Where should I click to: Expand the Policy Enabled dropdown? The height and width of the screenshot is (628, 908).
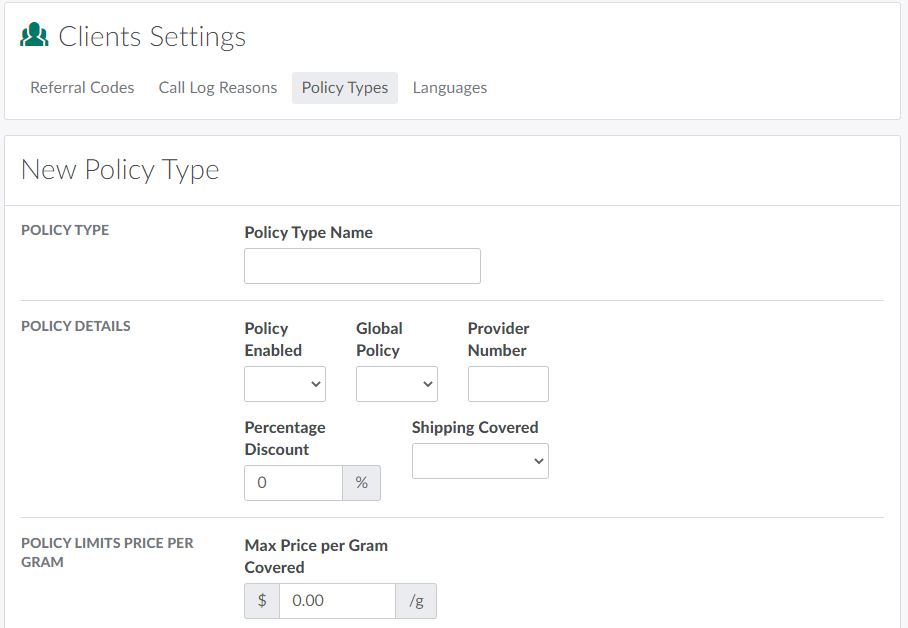click(285, 384)
